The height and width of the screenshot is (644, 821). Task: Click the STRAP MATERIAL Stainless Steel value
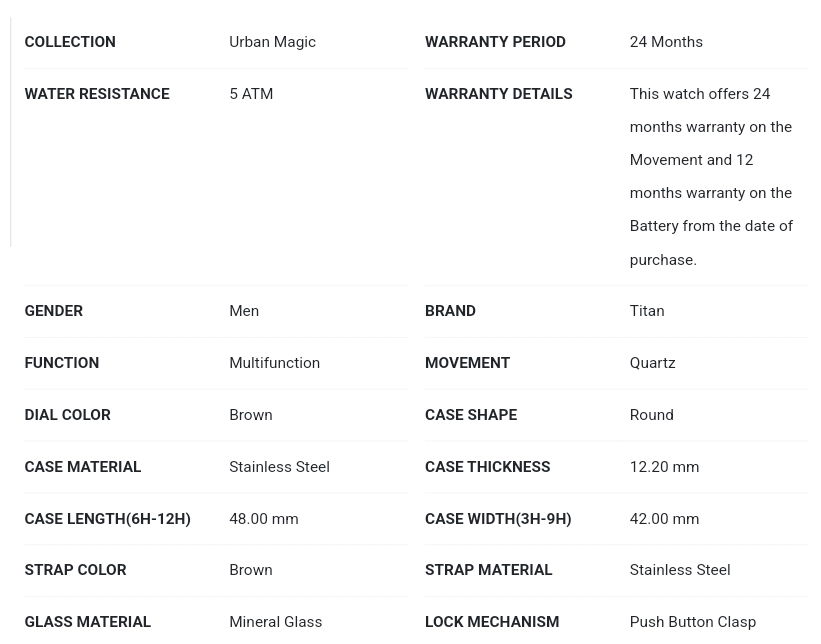tap(680, 570)
